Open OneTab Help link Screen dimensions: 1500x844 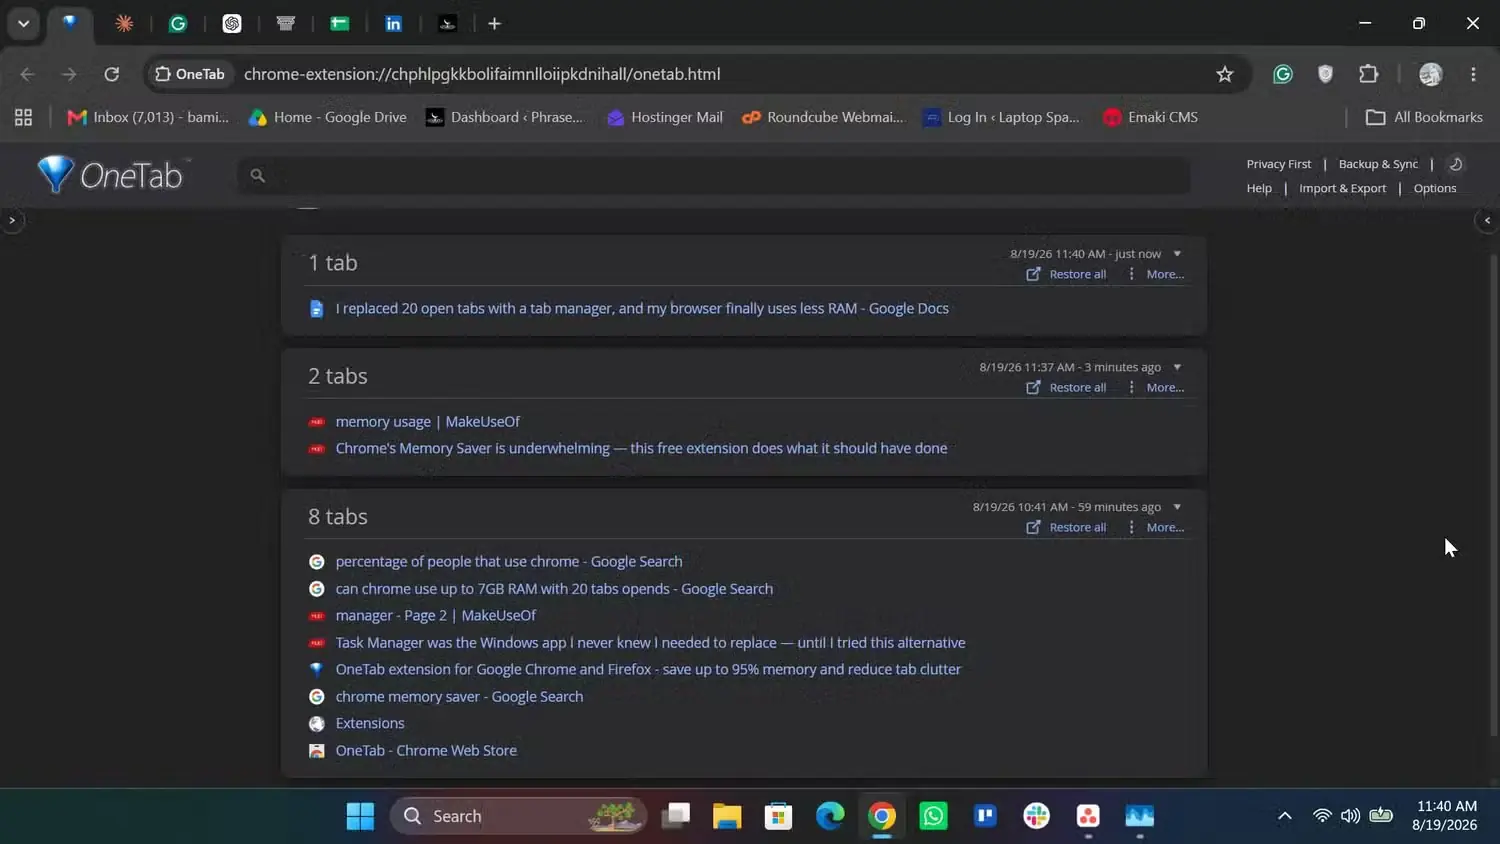coord(1259,188)
